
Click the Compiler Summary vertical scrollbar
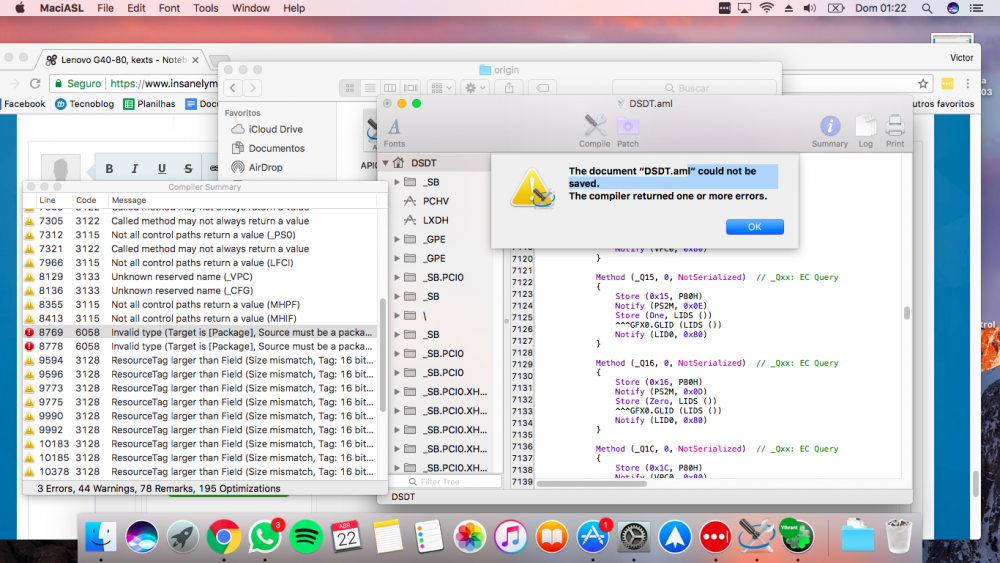[x=383, y=356]
